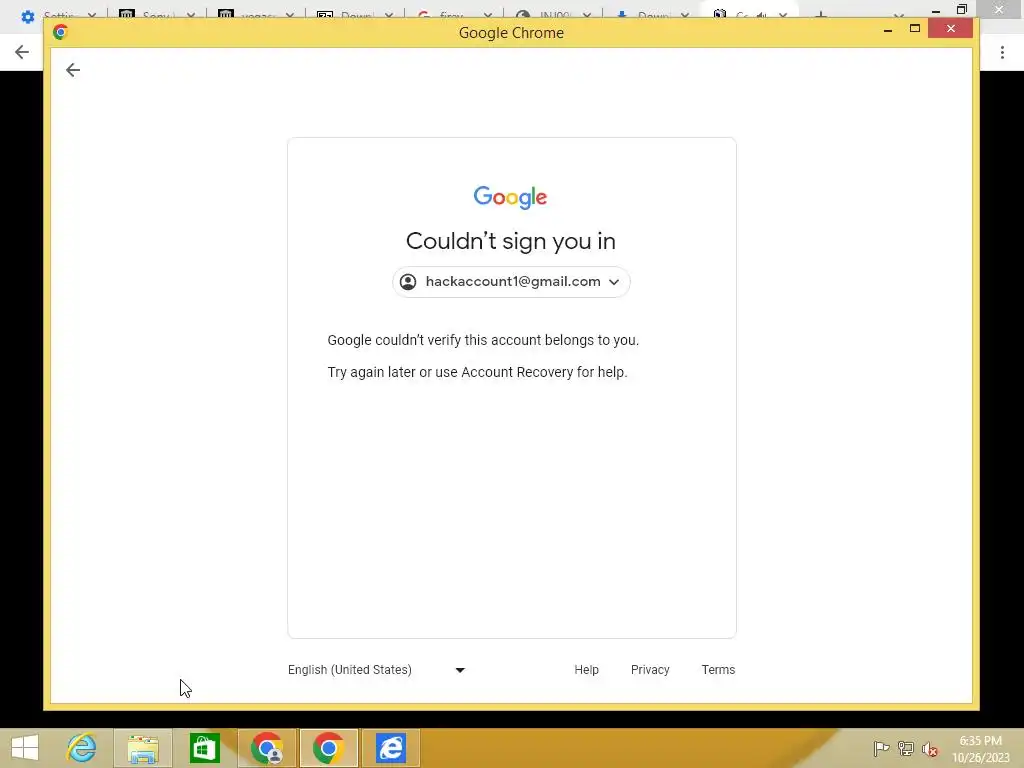Click the Privacy link
Screen dimensions: 1024x768
(x=650, y=669)
